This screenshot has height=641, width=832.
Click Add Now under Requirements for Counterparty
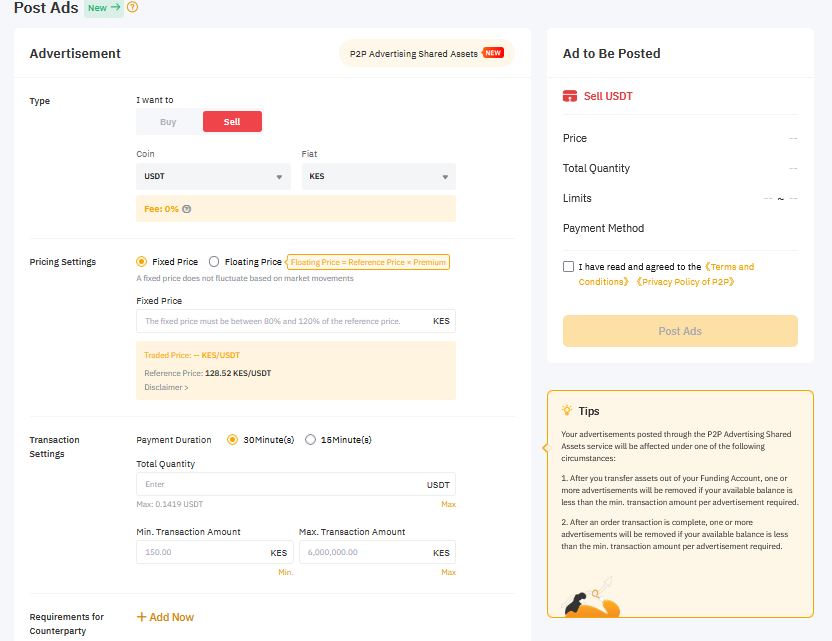164,617
